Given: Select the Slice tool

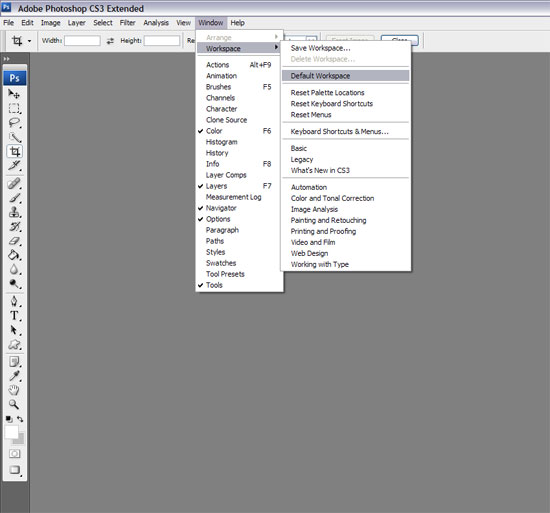Looking at the screenshot, I should [x=14, y=165].
